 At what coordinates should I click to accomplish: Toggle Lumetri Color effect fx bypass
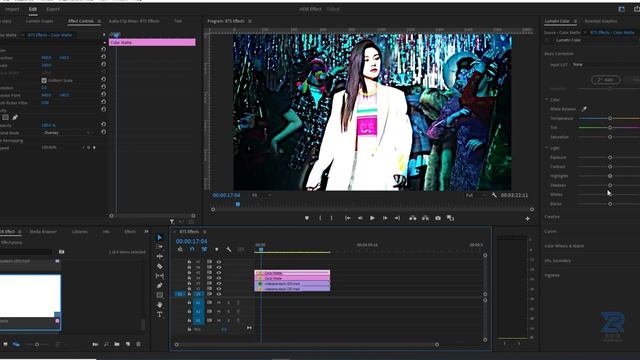click(x=547, y=40)
